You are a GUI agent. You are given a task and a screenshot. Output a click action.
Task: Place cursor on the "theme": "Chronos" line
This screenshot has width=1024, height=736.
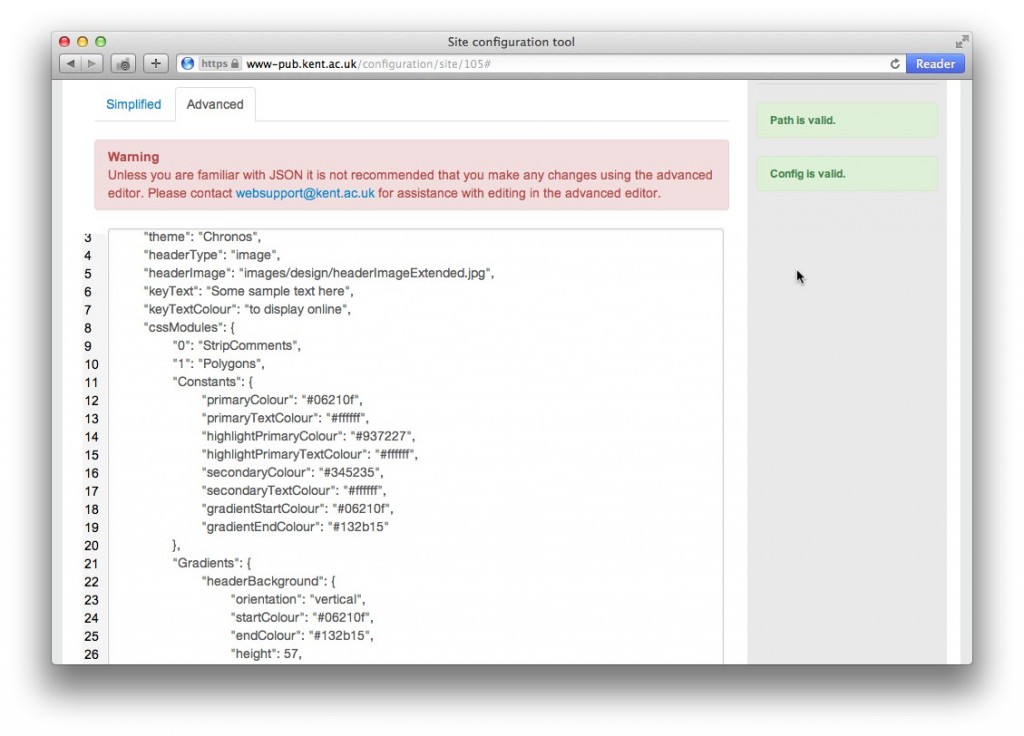click(x=203, y=237)
